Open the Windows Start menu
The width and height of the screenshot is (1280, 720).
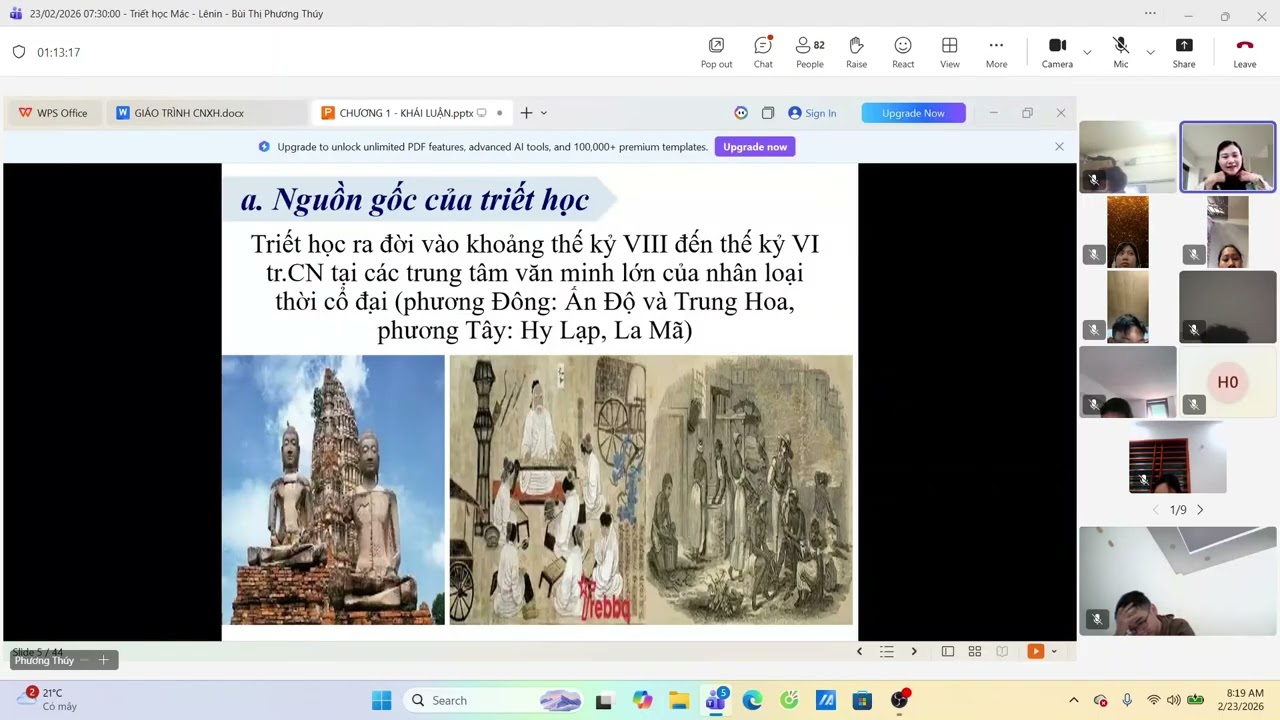[x=382, y=700]
